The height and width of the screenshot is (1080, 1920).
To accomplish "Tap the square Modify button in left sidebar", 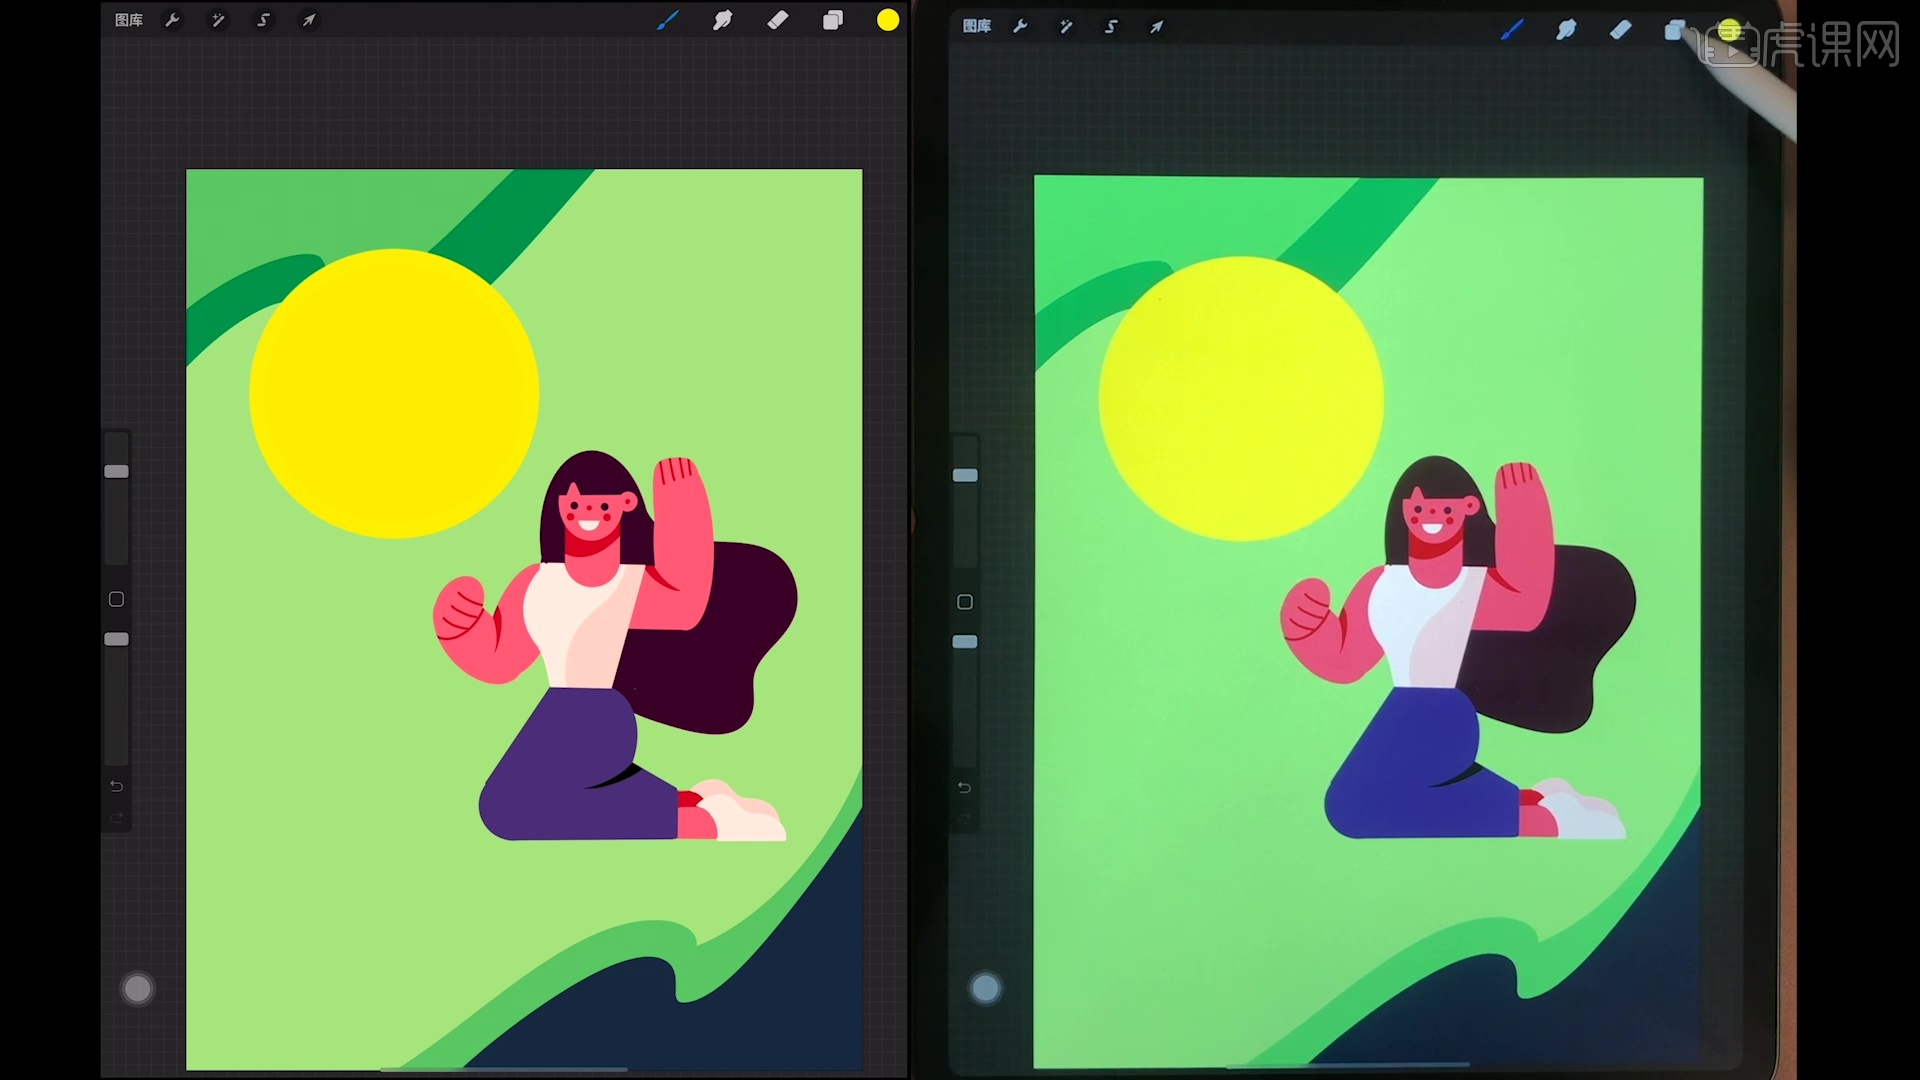I will pyautogui.click(x=117, y=599).
